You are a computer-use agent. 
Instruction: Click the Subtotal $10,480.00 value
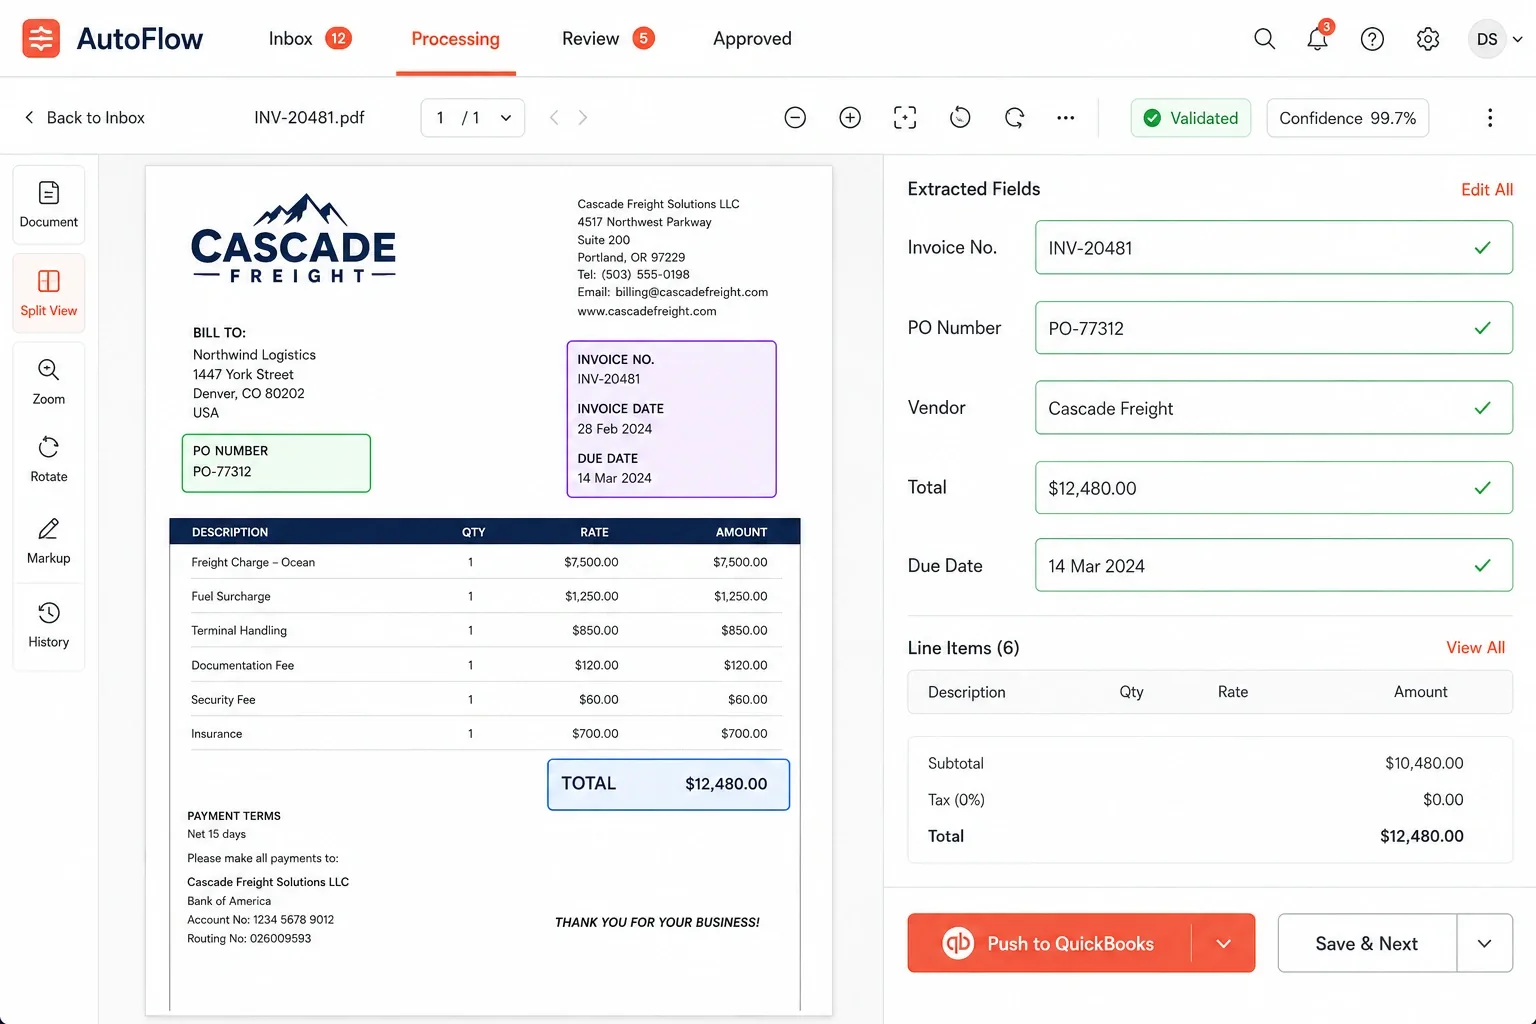[1424, 763]
